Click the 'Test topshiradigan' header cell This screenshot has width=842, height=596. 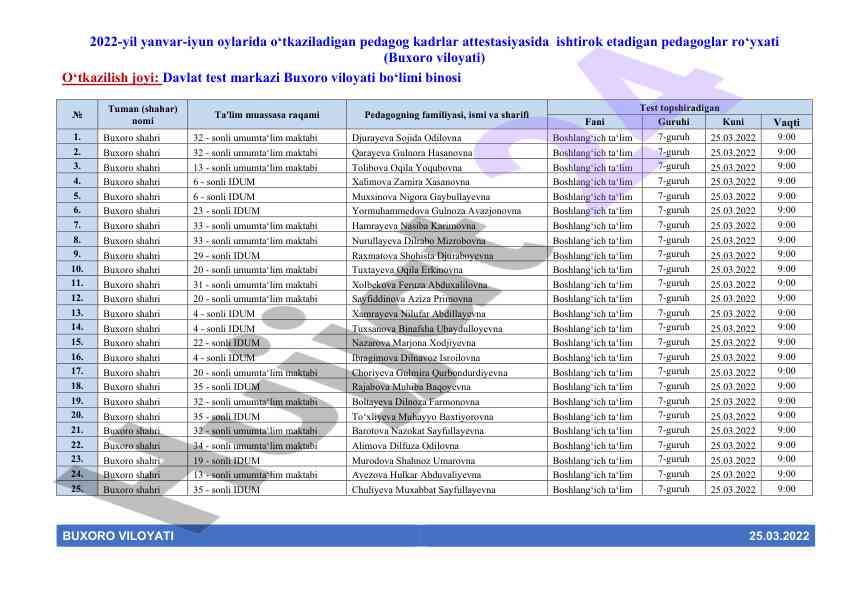(679, 107)
